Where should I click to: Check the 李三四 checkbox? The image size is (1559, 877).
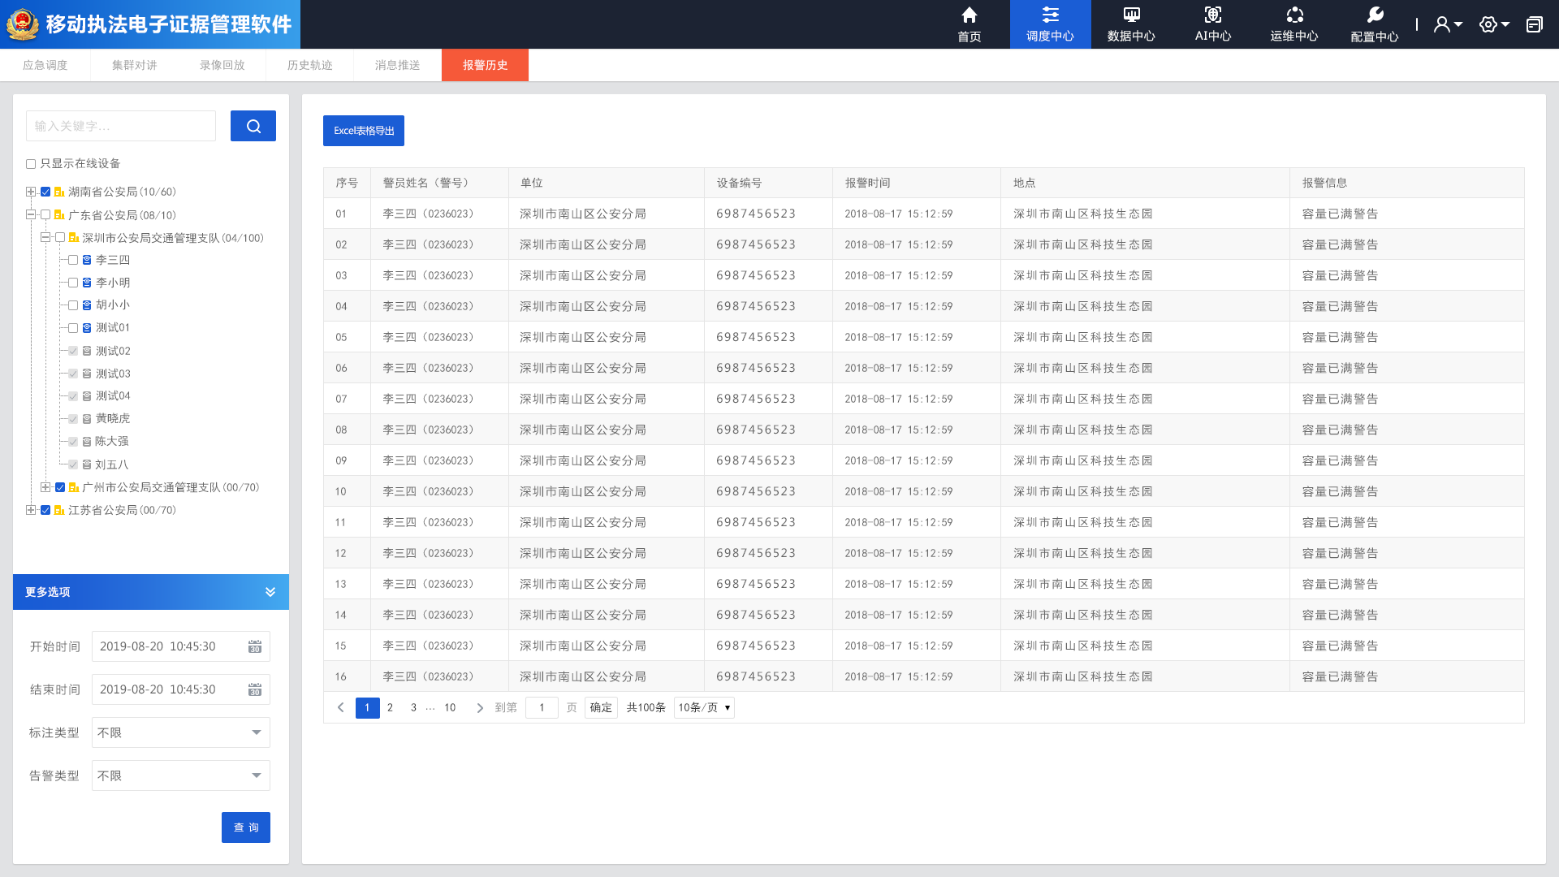[x=73, y=260]
